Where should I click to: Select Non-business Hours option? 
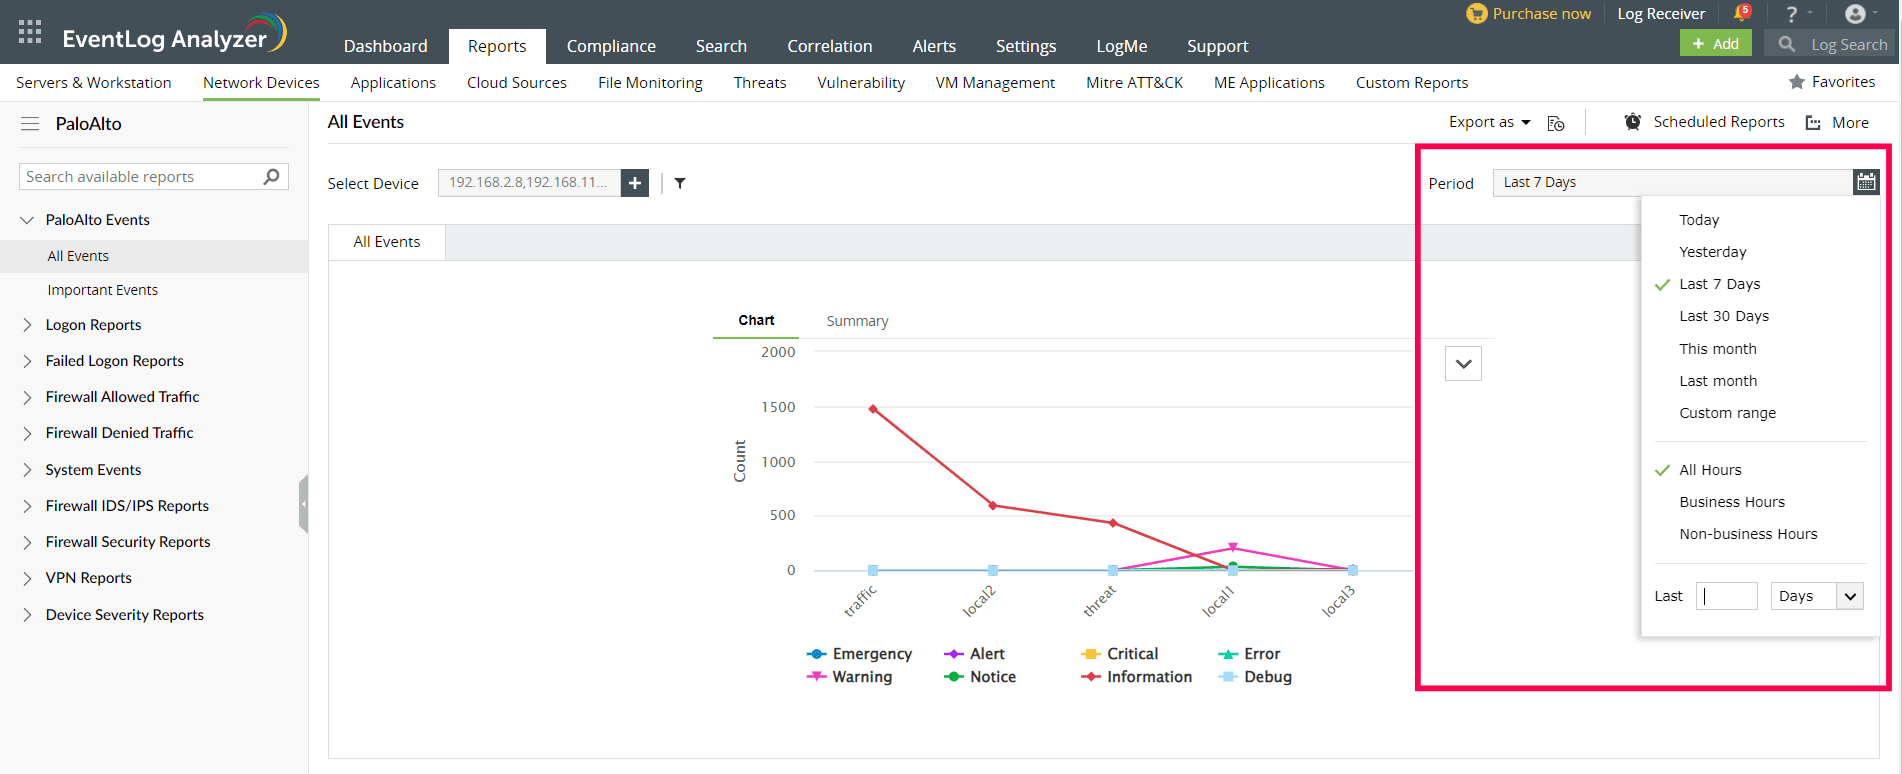pyautogui.click(x=1748, y=534)
